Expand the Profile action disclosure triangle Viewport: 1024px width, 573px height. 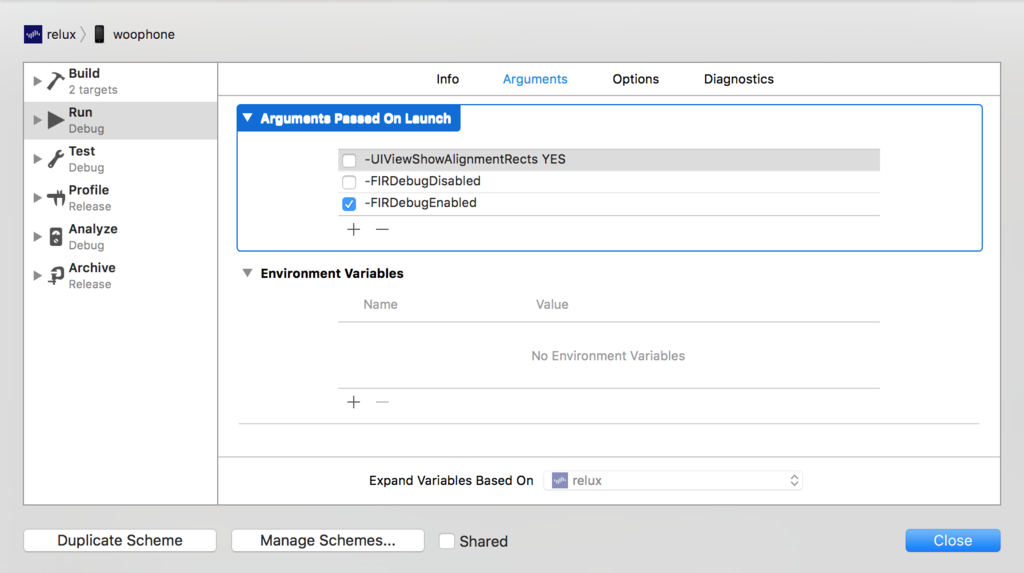(x=37, y=197)
